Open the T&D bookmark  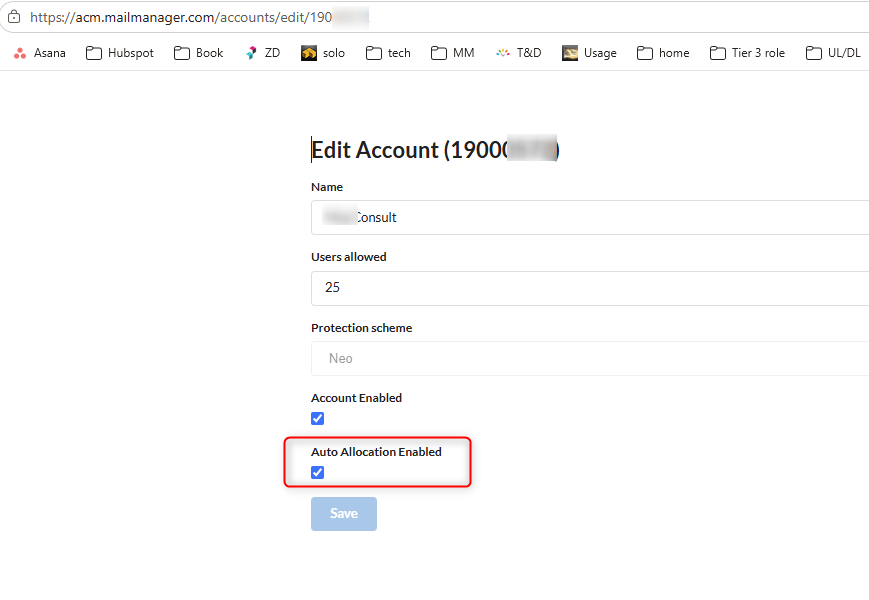pyautogui.click(x=518, y=53)
